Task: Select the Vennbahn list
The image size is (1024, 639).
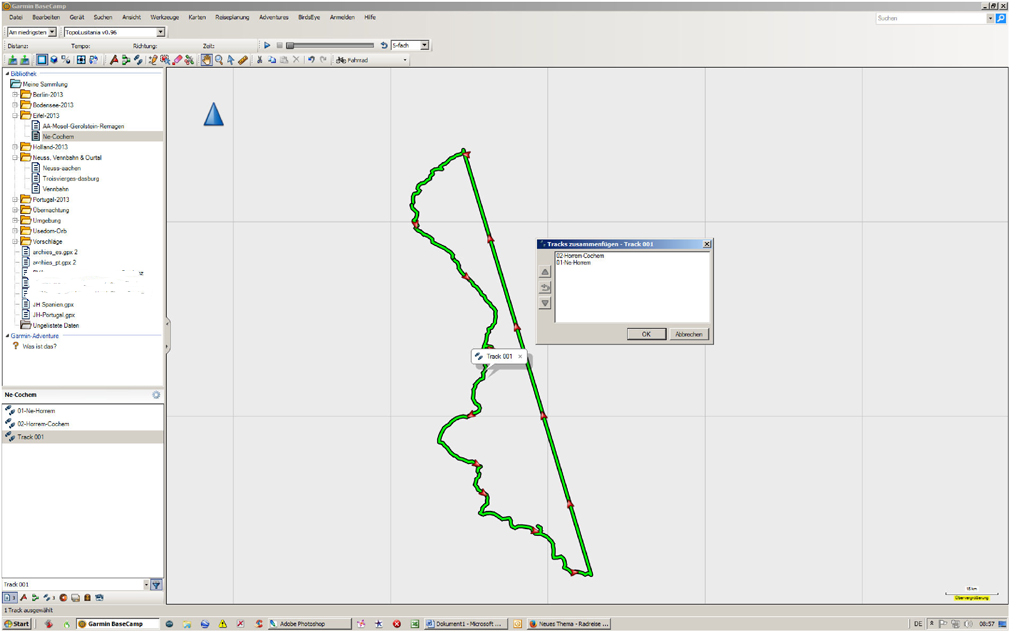Action: point(56,189)
